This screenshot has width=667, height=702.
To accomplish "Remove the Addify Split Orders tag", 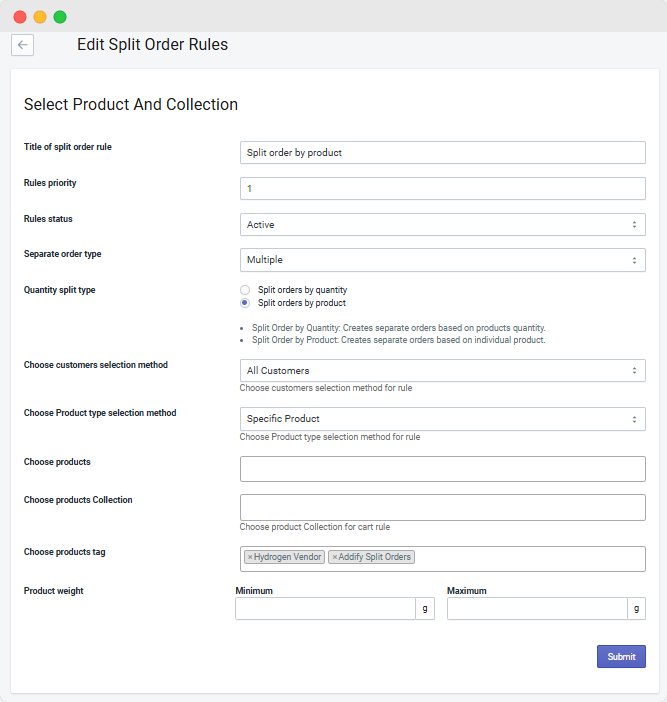I will click(x=335, y=557).
